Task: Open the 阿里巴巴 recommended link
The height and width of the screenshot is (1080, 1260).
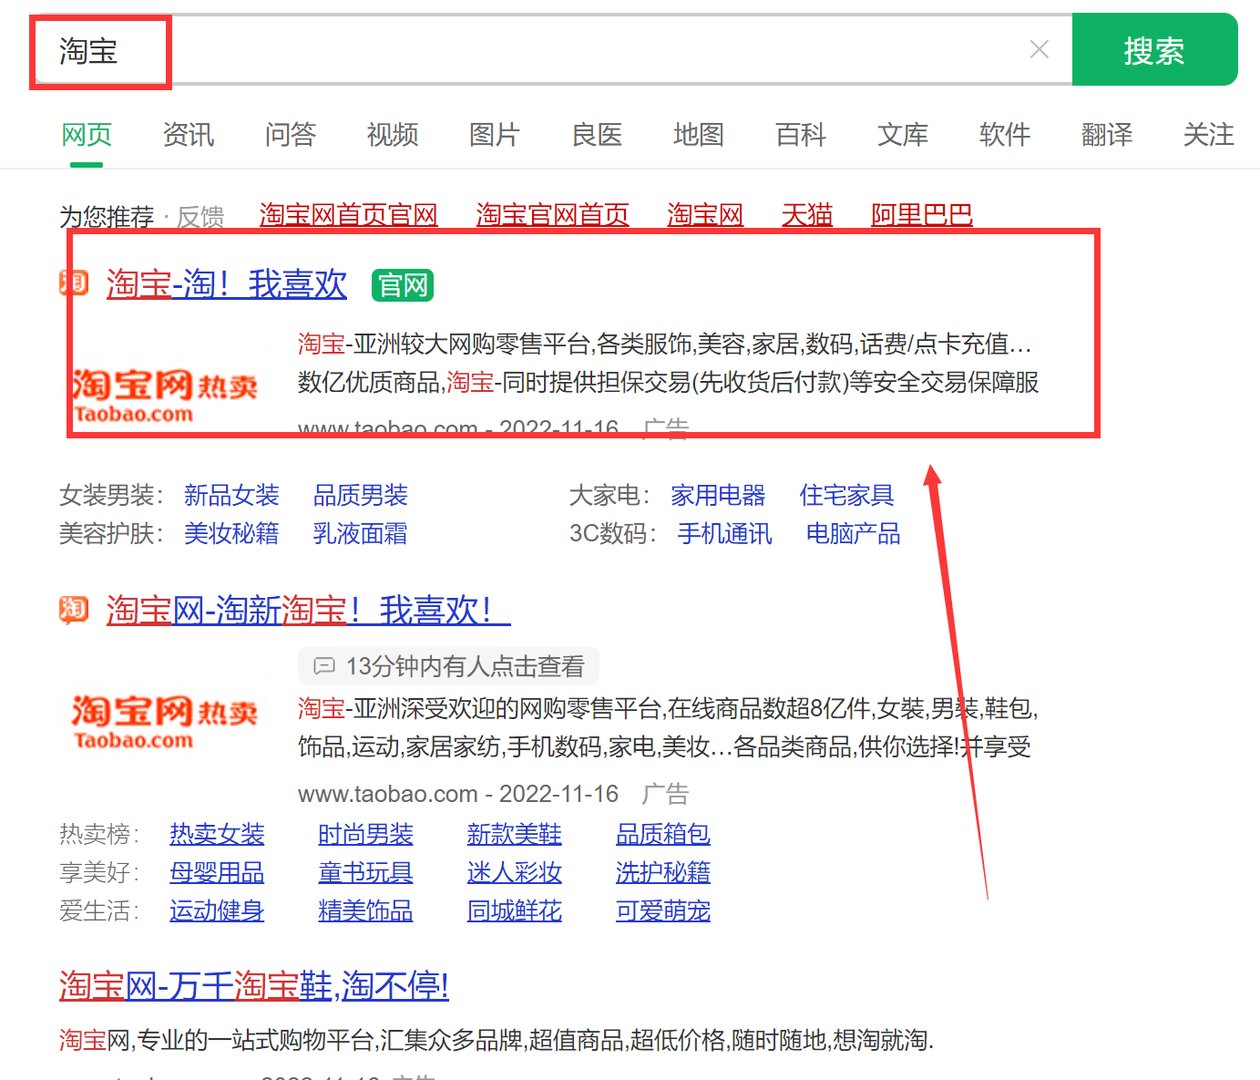Action: point(919,214)
